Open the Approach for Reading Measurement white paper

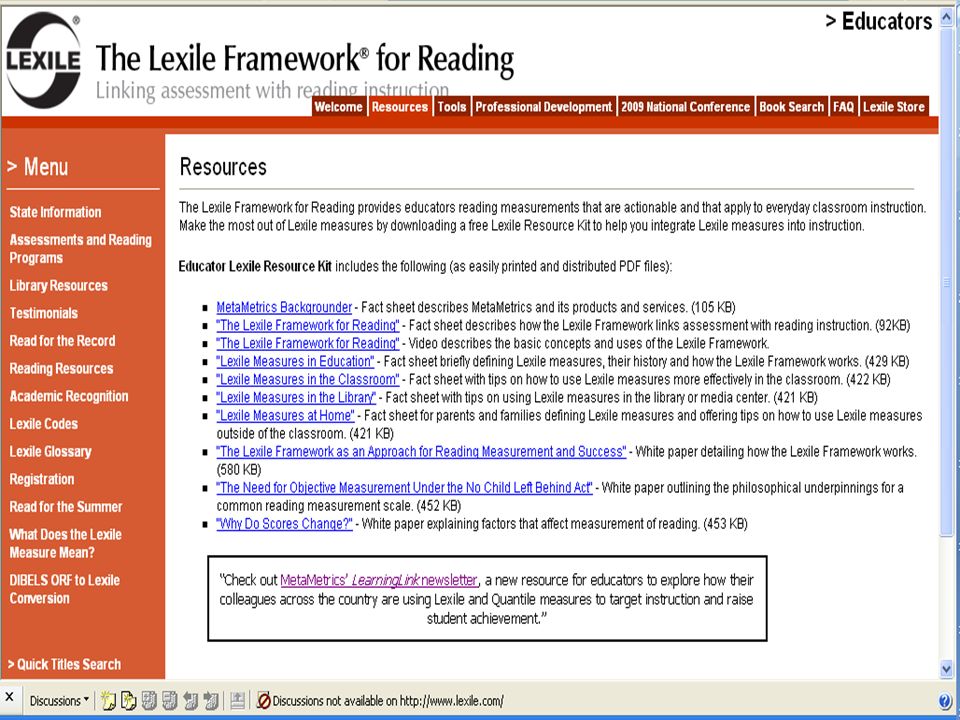click(x=421, y=452)
